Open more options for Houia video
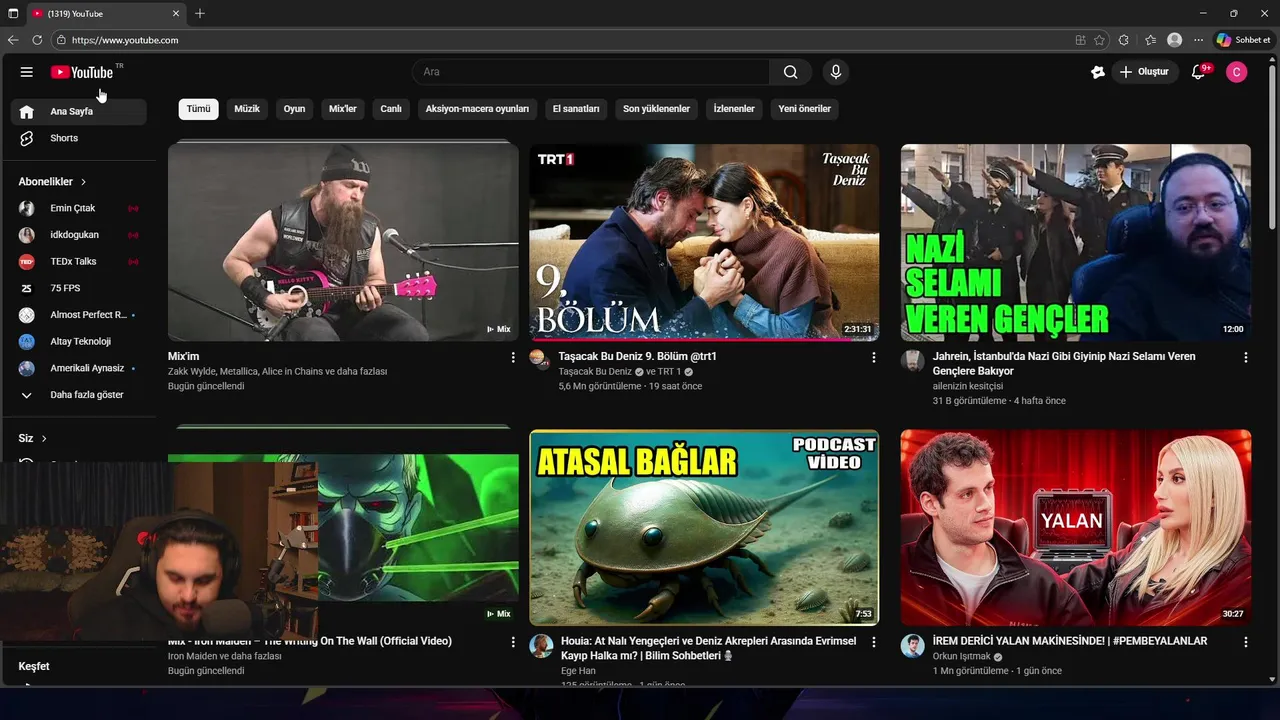 [874, 642]
